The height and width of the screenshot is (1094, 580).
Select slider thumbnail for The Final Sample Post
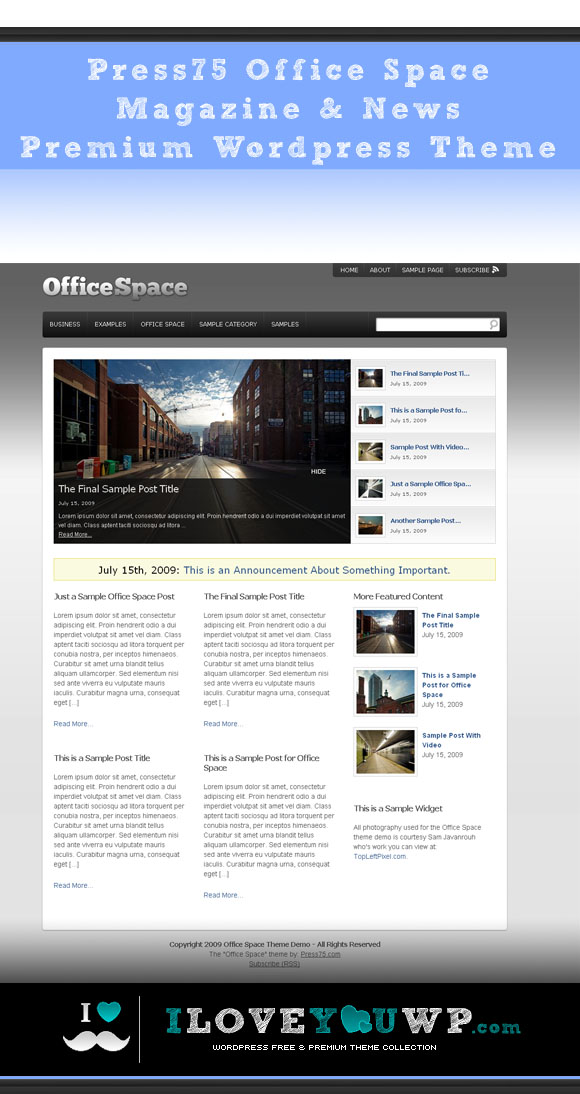[371, 378]
